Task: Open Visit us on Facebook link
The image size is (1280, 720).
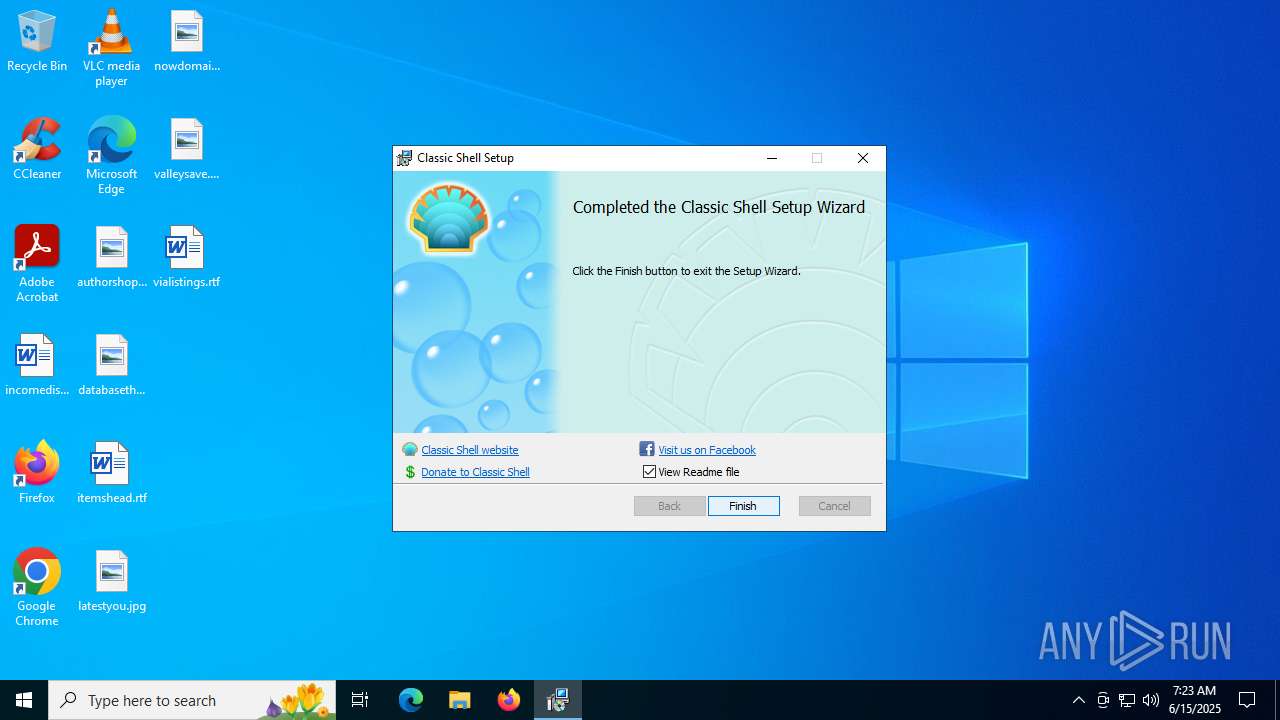Action: coord(707,450)
